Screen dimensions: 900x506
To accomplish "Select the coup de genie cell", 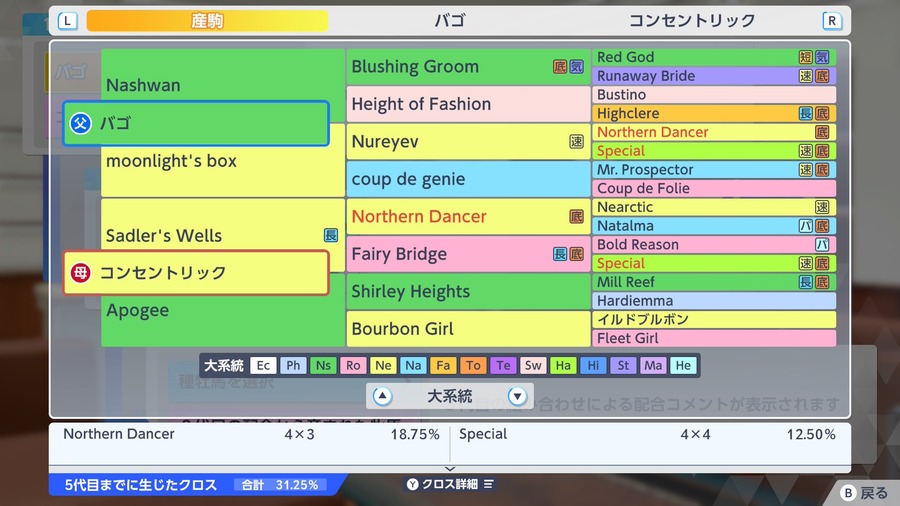I will pos(468,179).
